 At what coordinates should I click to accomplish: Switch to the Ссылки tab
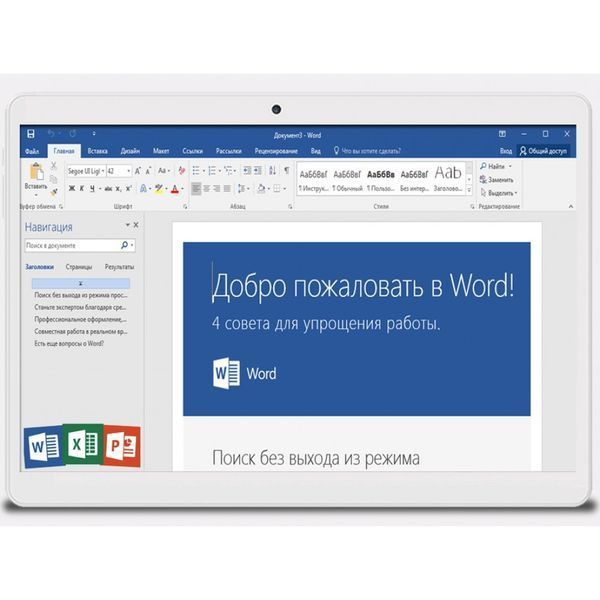(192, 151)
